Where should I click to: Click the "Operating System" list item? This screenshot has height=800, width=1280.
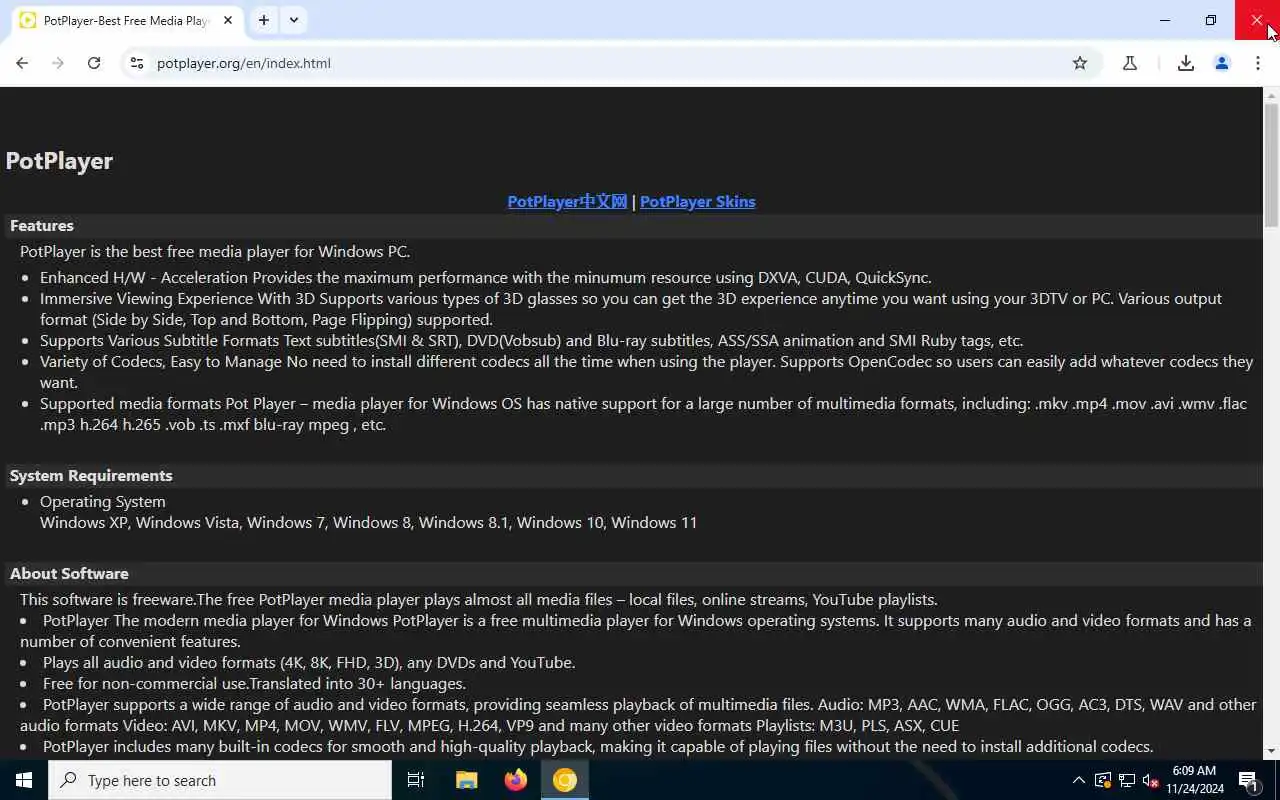(103, 502)
